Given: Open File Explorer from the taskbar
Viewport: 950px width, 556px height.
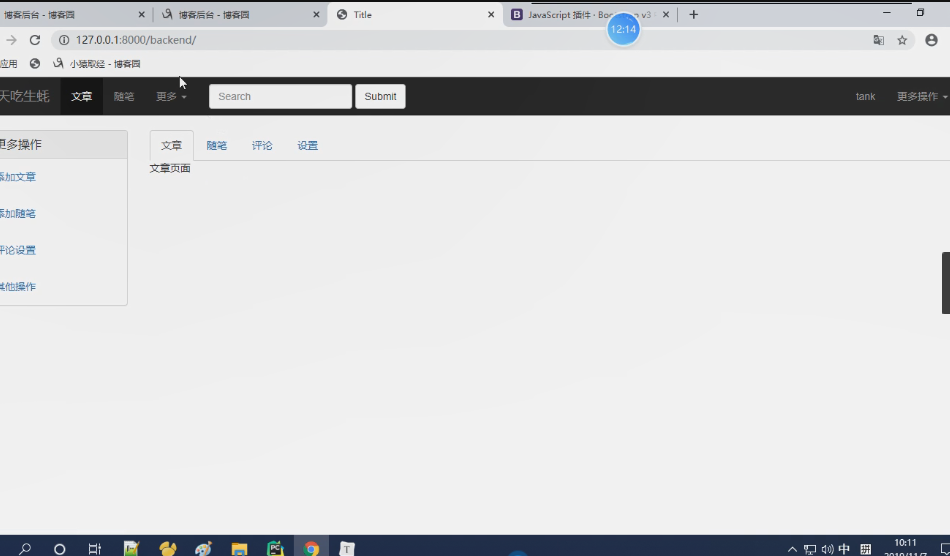Looking at the screenshot, I should [x=239, y=549].
